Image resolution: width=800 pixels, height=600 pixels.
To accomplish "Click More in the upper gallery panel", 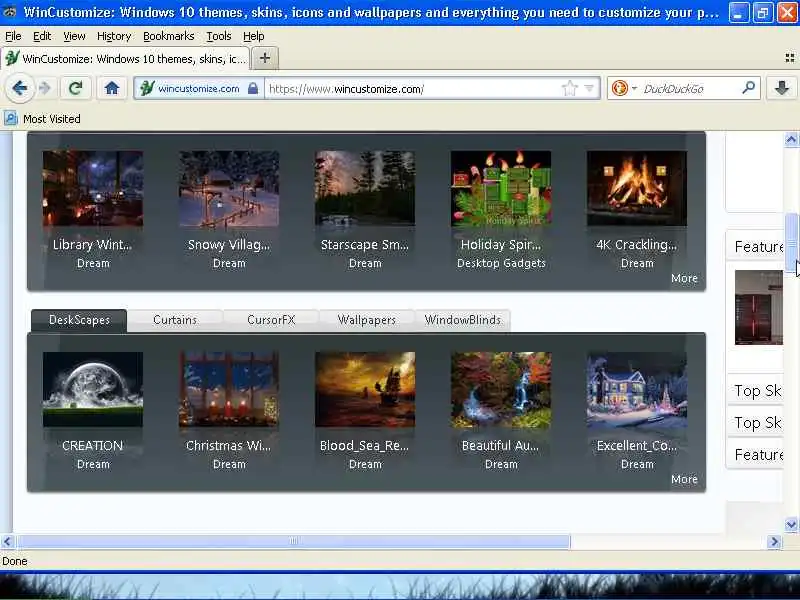I will click(x=684, y=279).
